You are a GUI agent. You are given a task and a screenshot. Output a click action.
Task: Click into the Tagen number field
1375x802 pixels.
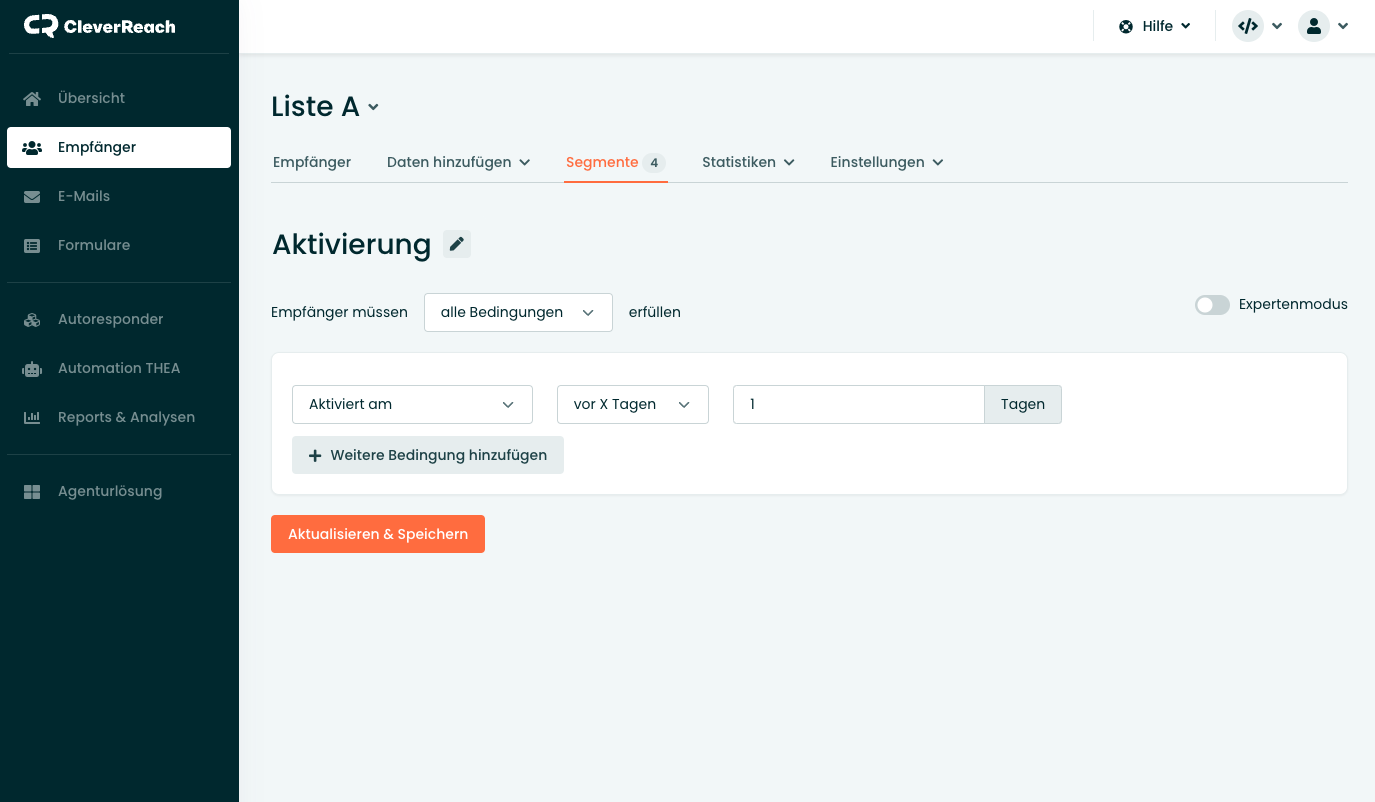tap(858, 404)
